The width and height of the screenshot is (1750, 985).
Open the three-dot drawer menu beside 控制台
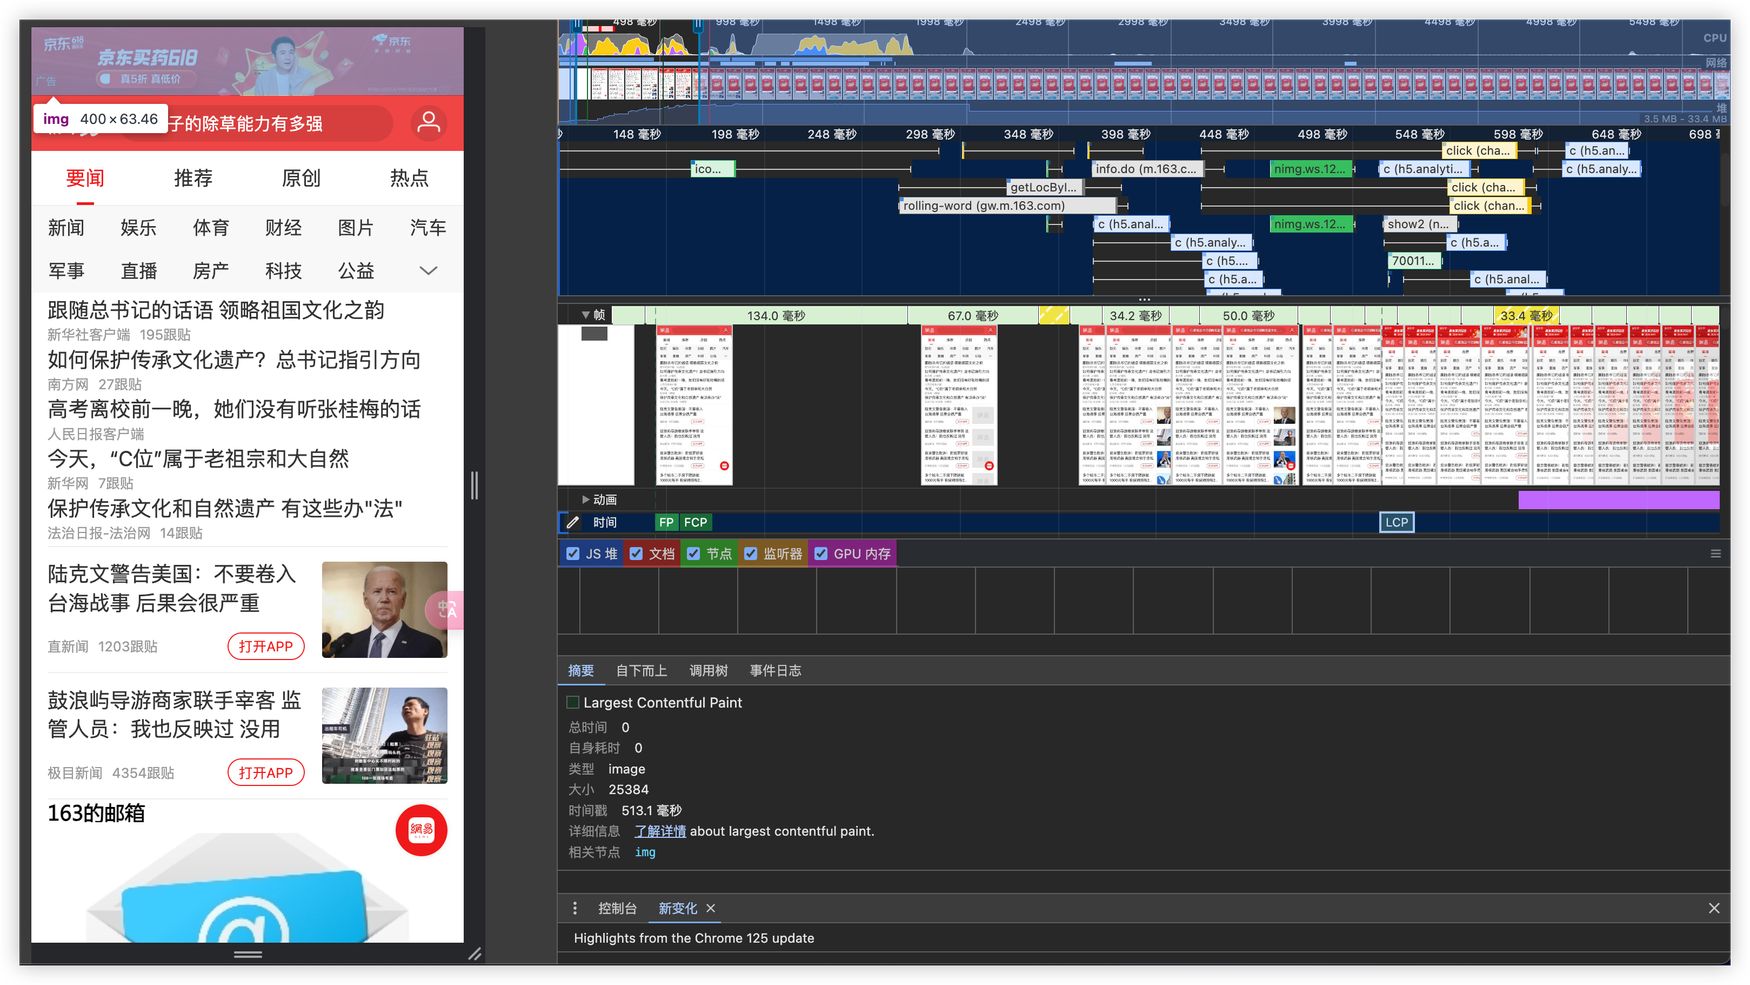tap(575, 908)
